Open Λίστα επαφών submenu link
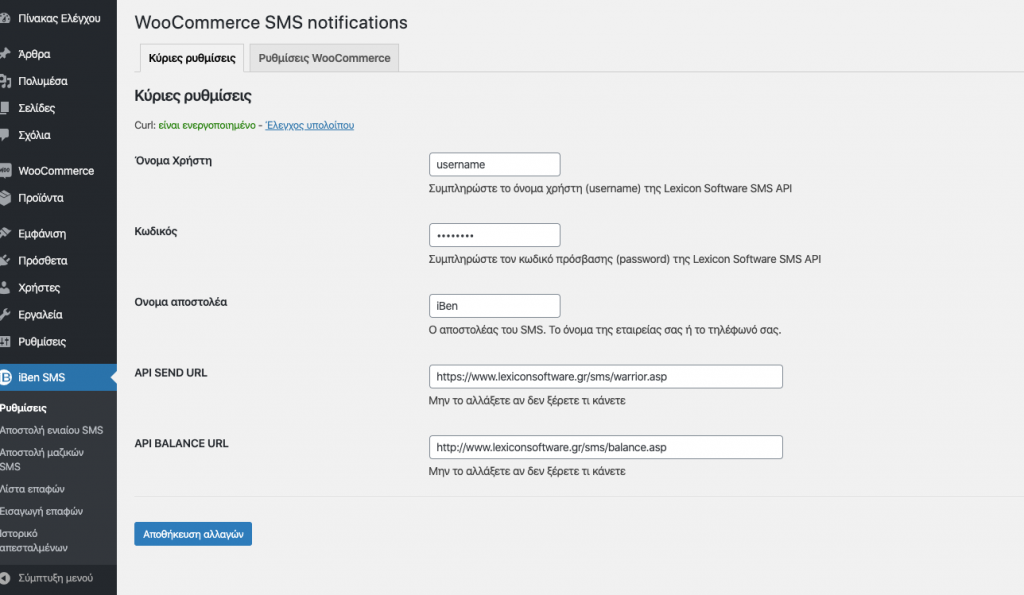 click(33, 489)
